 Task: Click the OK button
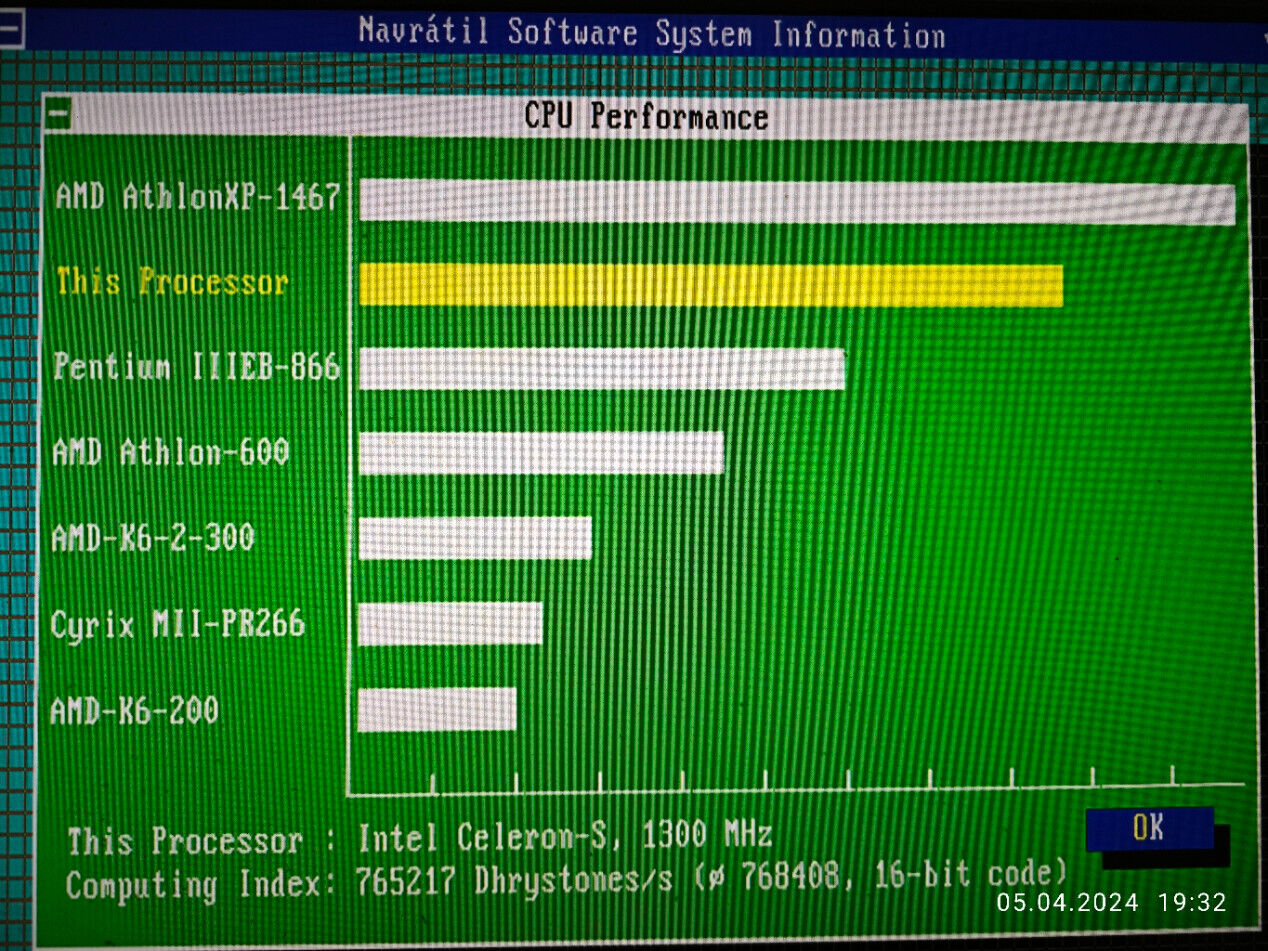click(x=1149, y=828)
